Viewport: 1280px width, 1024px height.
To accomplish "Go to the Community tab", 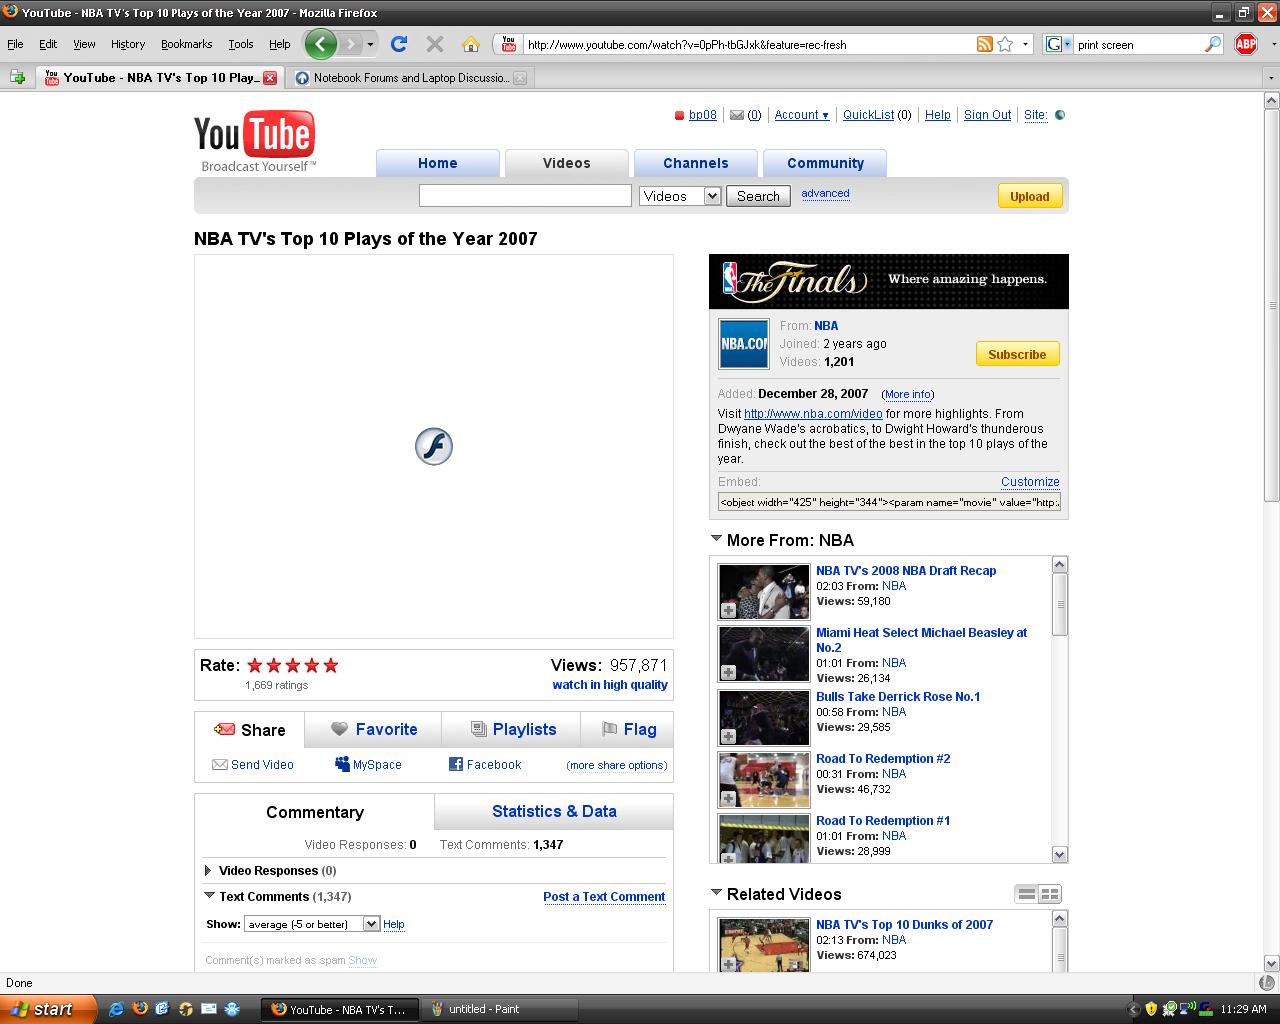I will click(825, 163).
